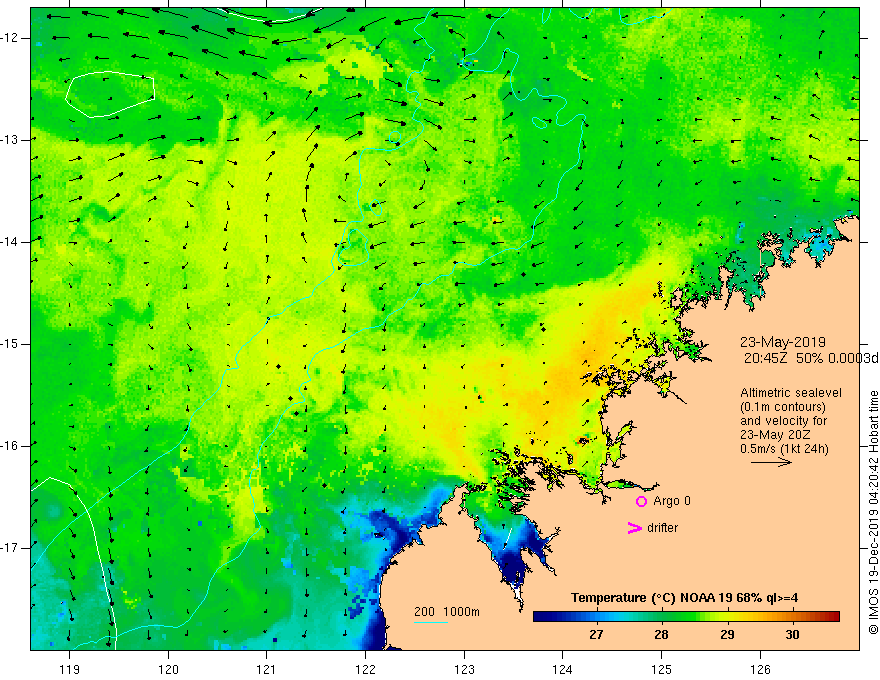
Task: Click the velocity scale reference arrow
Action: [x=771, y=462]
